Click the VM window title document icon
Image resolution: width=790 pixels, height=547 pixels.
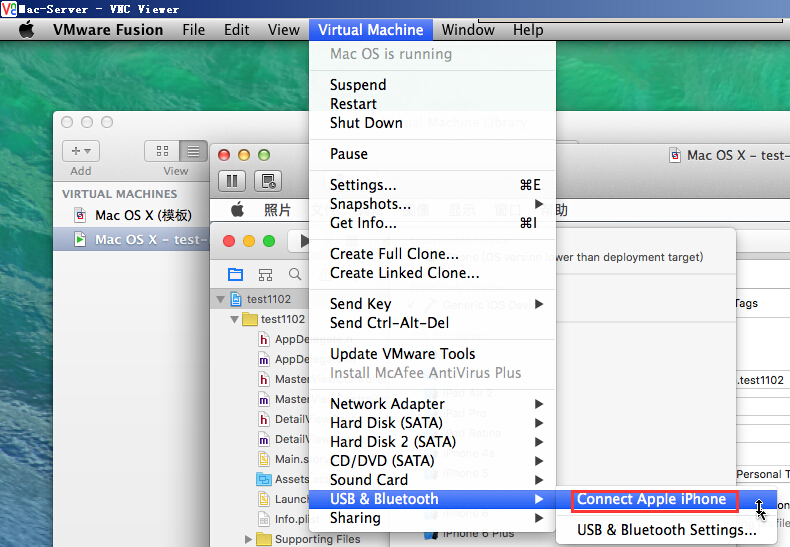click(675, 155)
